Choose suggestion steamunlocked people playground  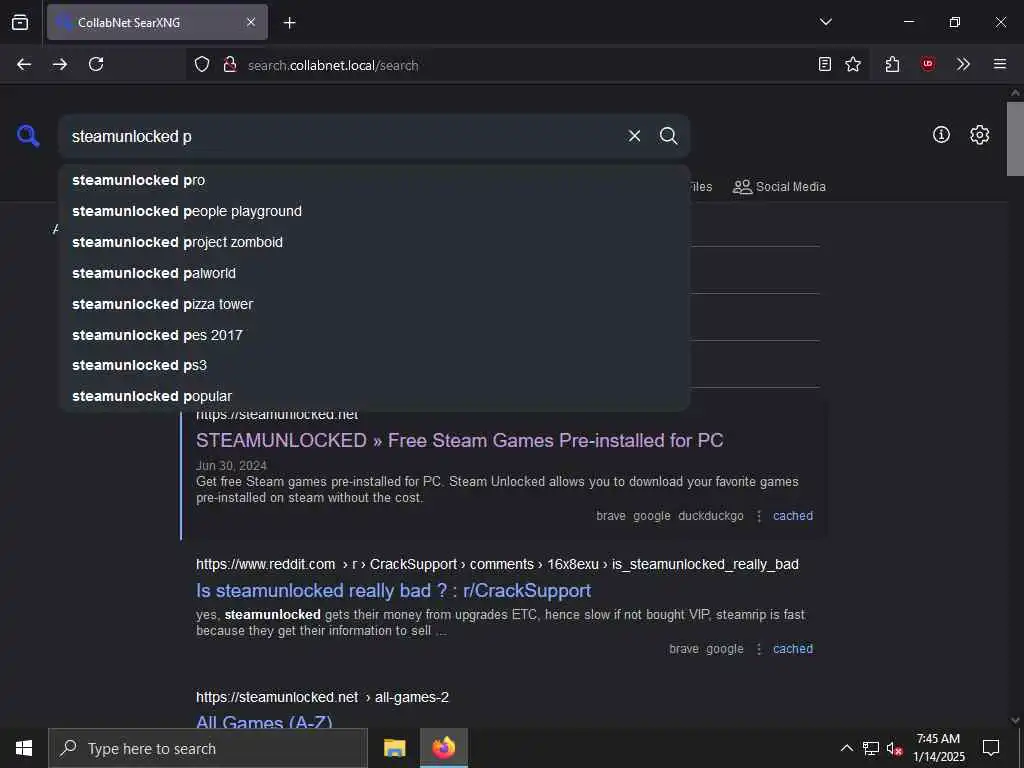[374, 211]
